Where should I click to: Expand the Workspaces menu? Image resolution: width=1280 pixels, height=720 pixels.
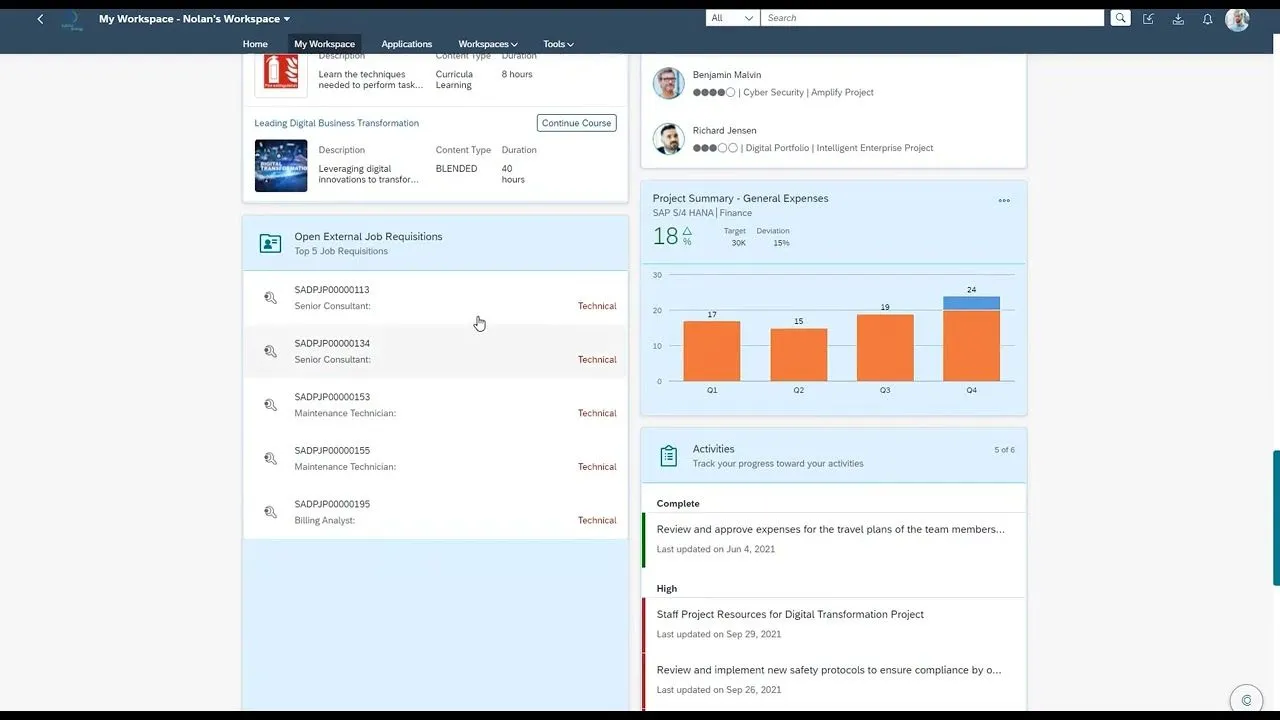487,44
